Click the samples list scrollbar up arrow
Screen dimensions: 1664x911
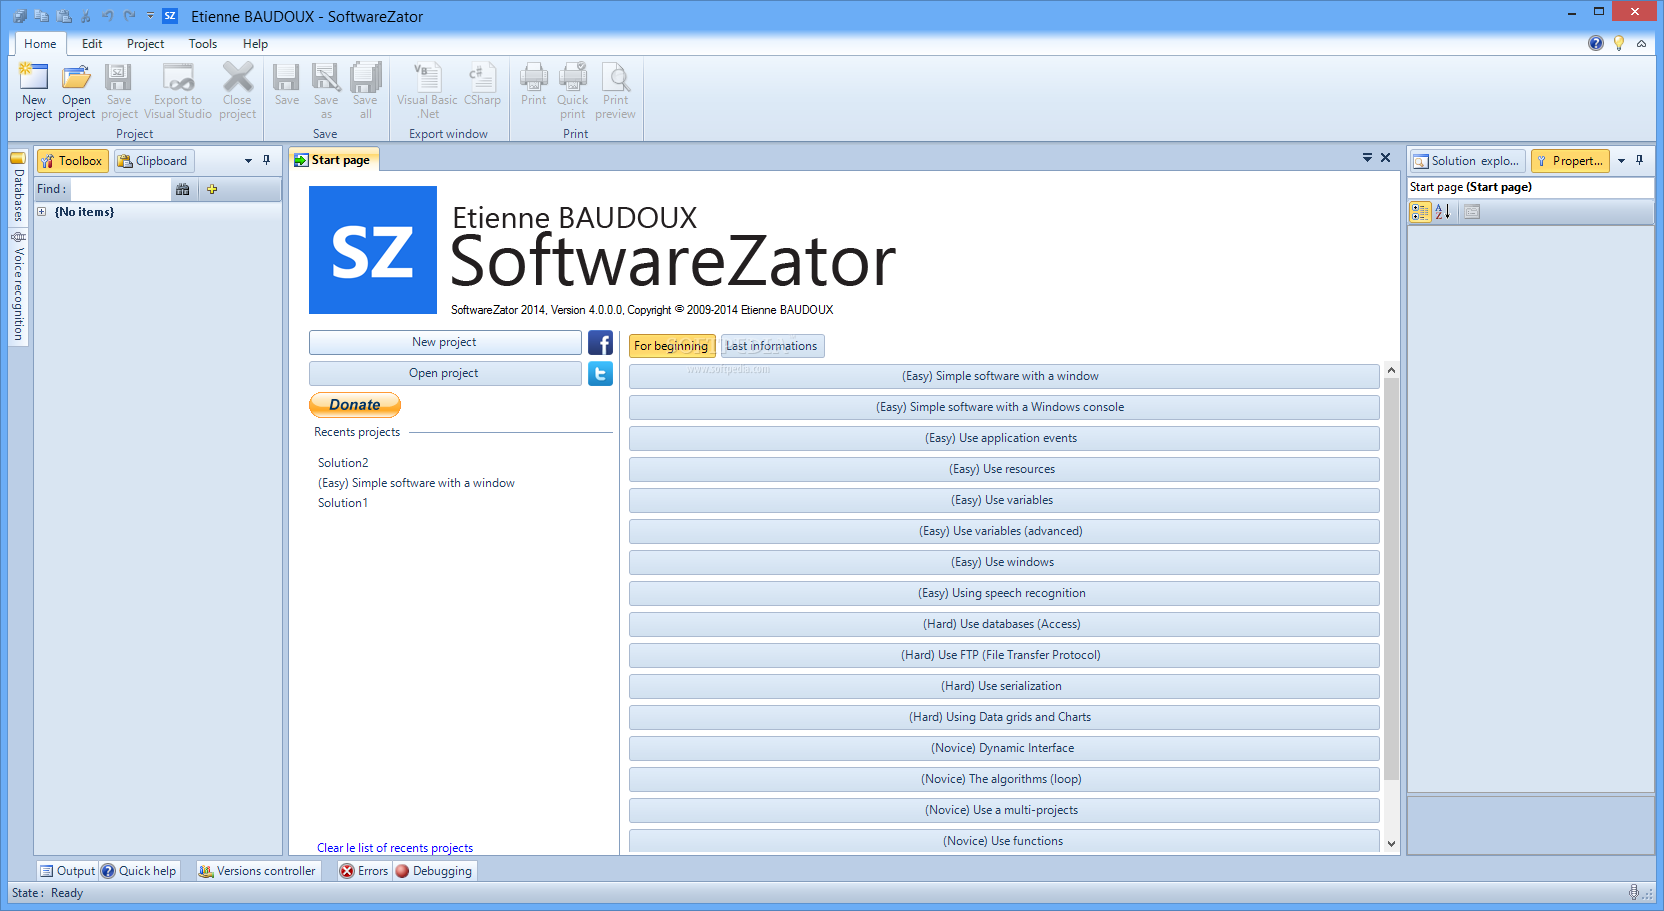tap(1391, 370)
